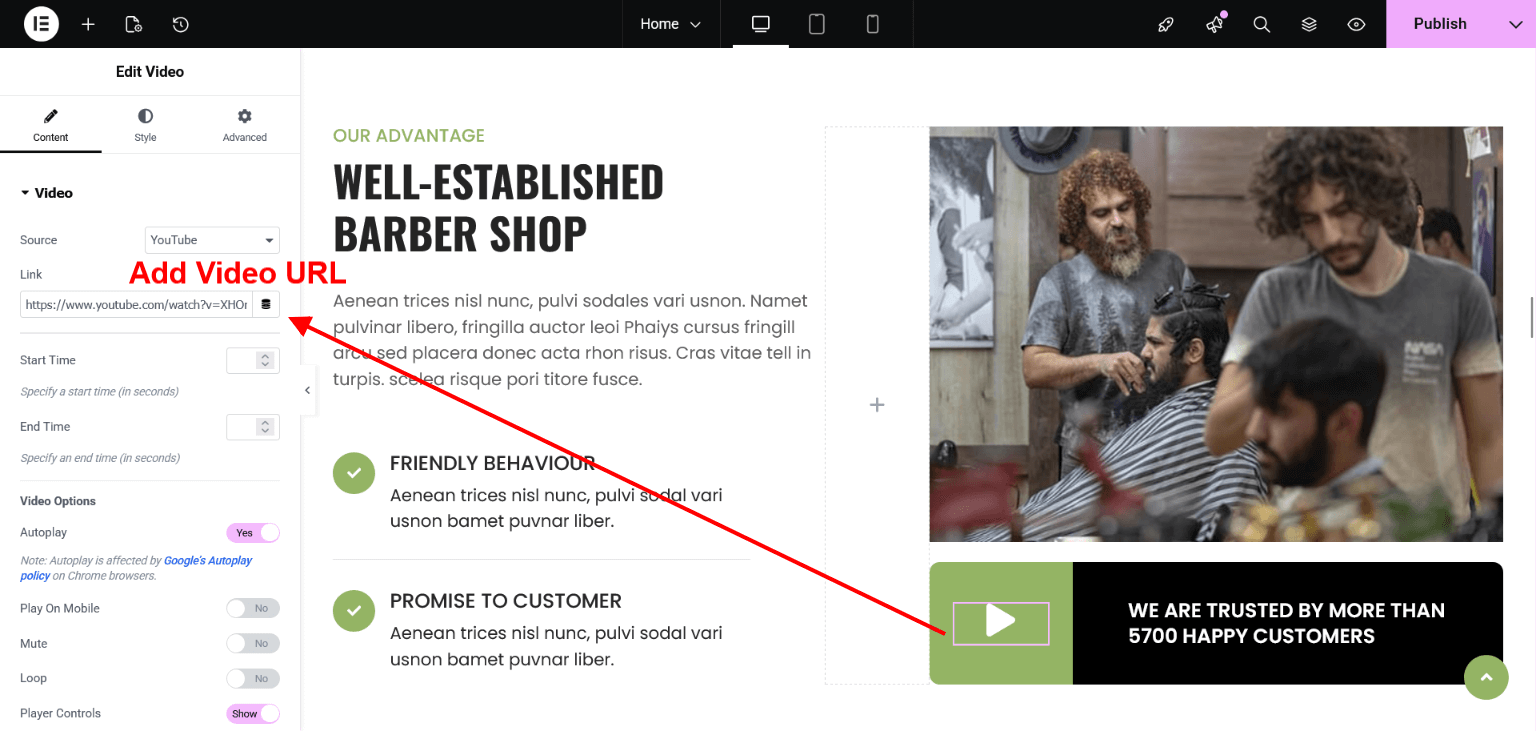
Task: Open the Finder search icon
Action: 1262,24
